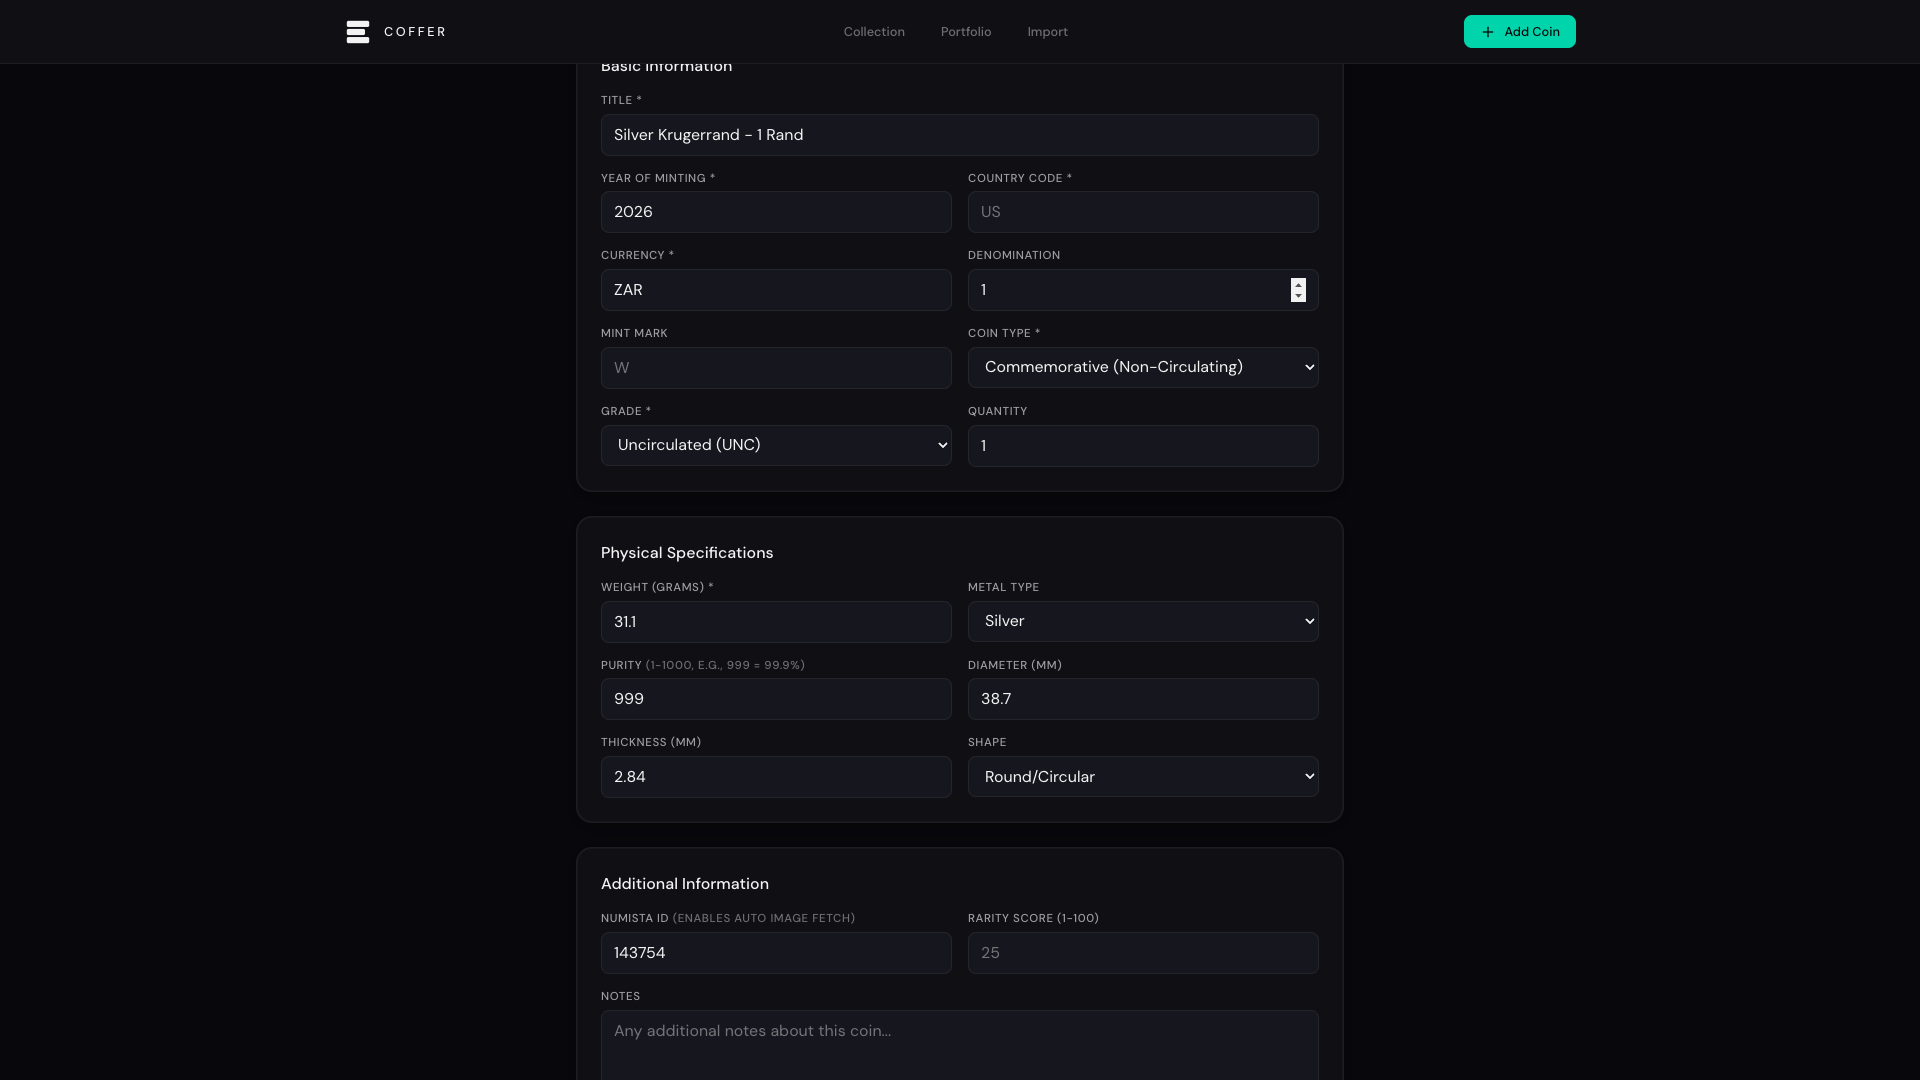
Task: Open the Import nav link
Action: [x=1047, y=32]
